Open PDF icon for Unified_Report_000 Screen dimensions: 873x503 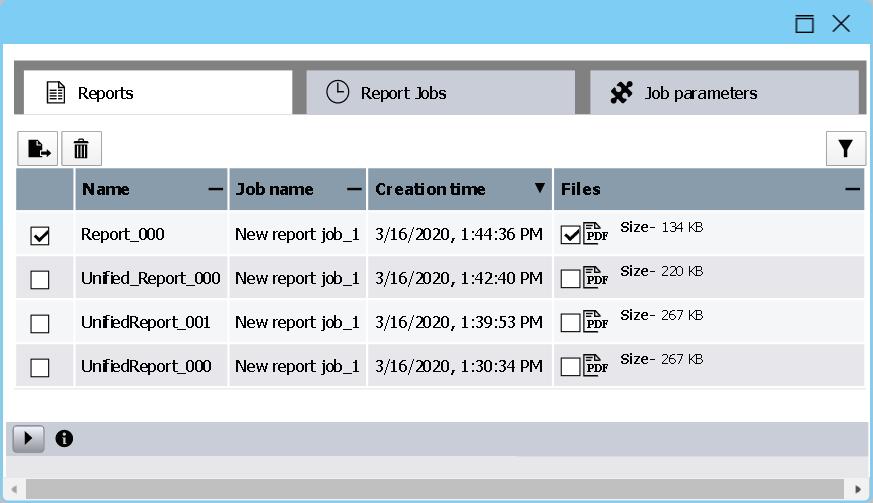pos(596,277)
